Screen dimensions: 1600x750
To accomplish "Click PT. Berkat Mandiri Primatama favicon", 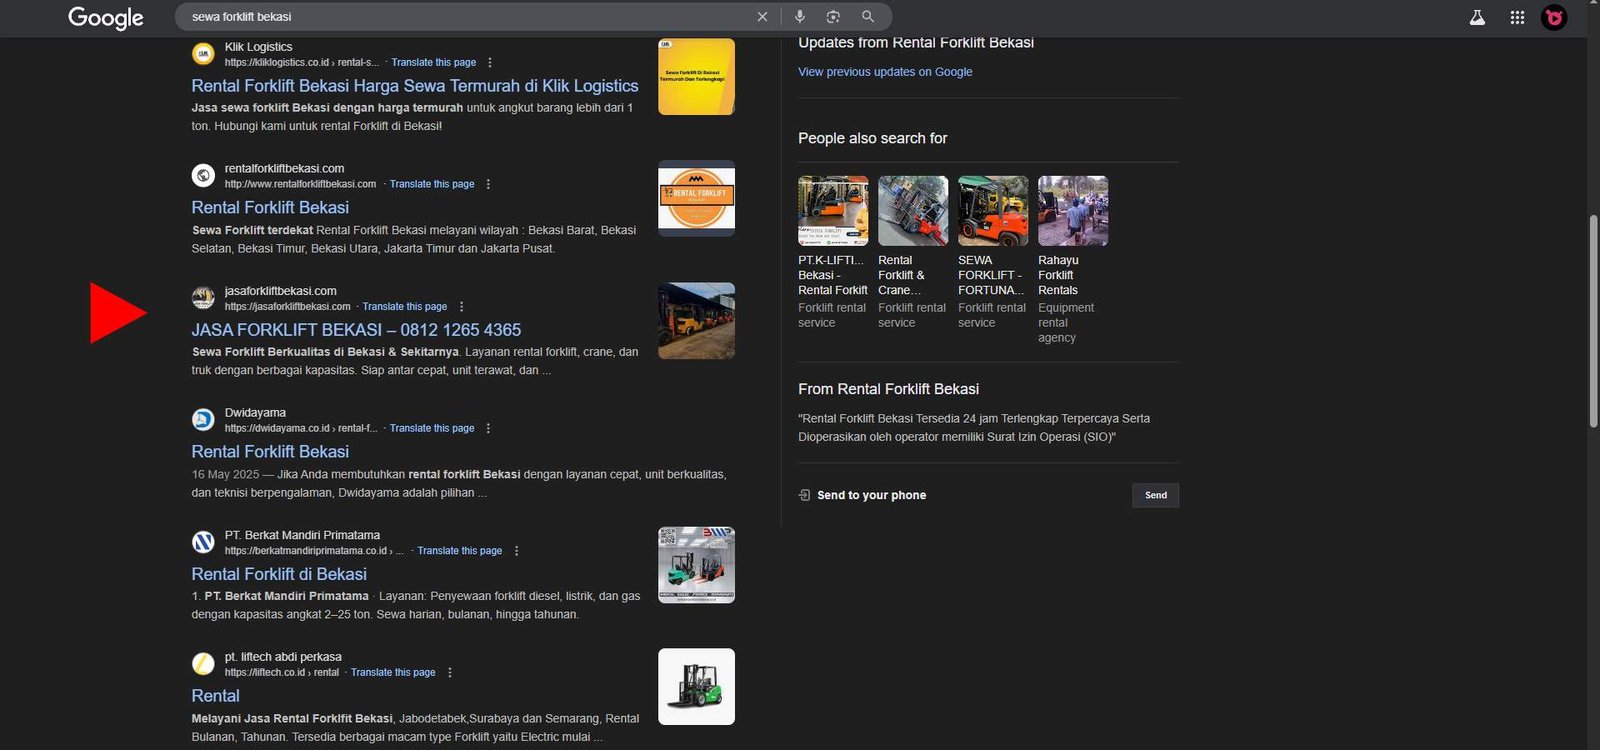I will click(203, 542).
